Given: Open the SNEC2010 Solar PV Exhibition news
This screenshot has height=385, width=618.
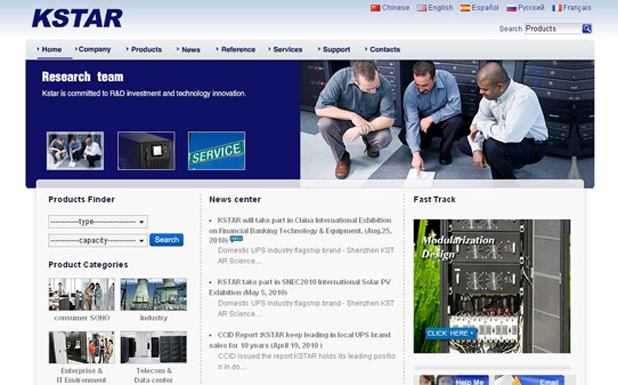Looking at the screenshot, I should (300, 287).
